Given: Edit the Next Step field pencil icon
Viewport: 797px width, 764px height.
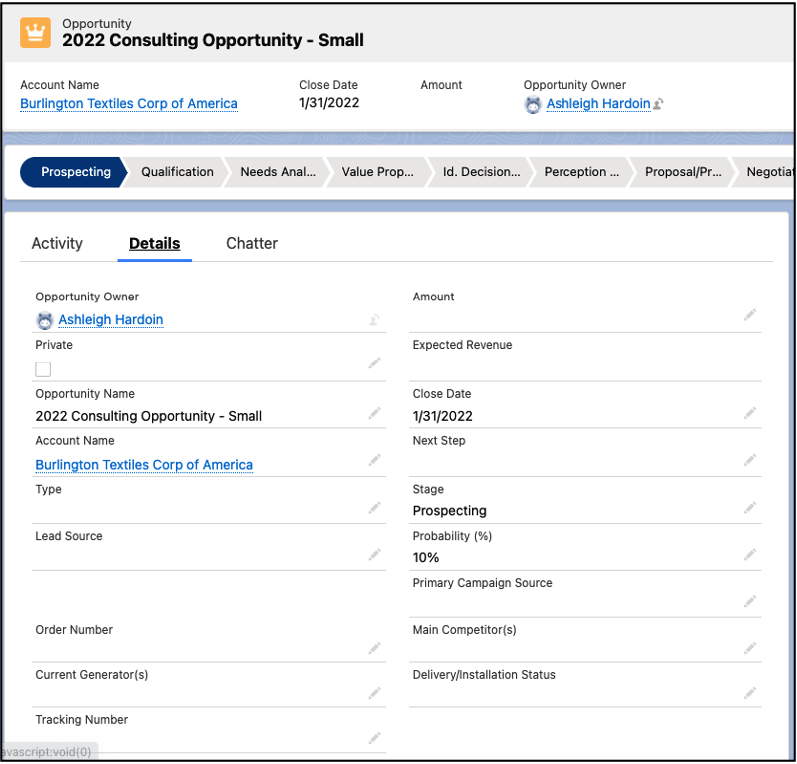Looking at the screenshot, I should click(x=750, y=460).
